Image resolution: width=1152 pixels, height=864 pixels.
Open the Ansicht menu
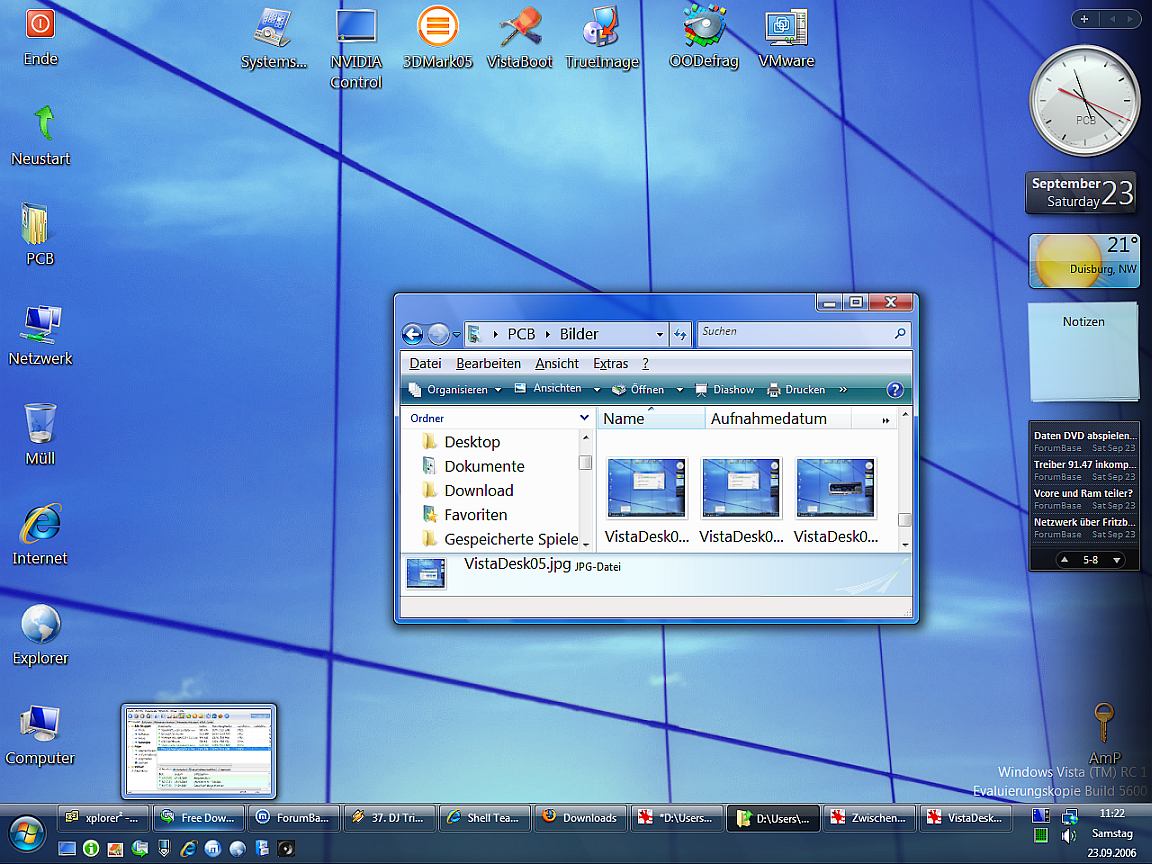tap(557, 363)
